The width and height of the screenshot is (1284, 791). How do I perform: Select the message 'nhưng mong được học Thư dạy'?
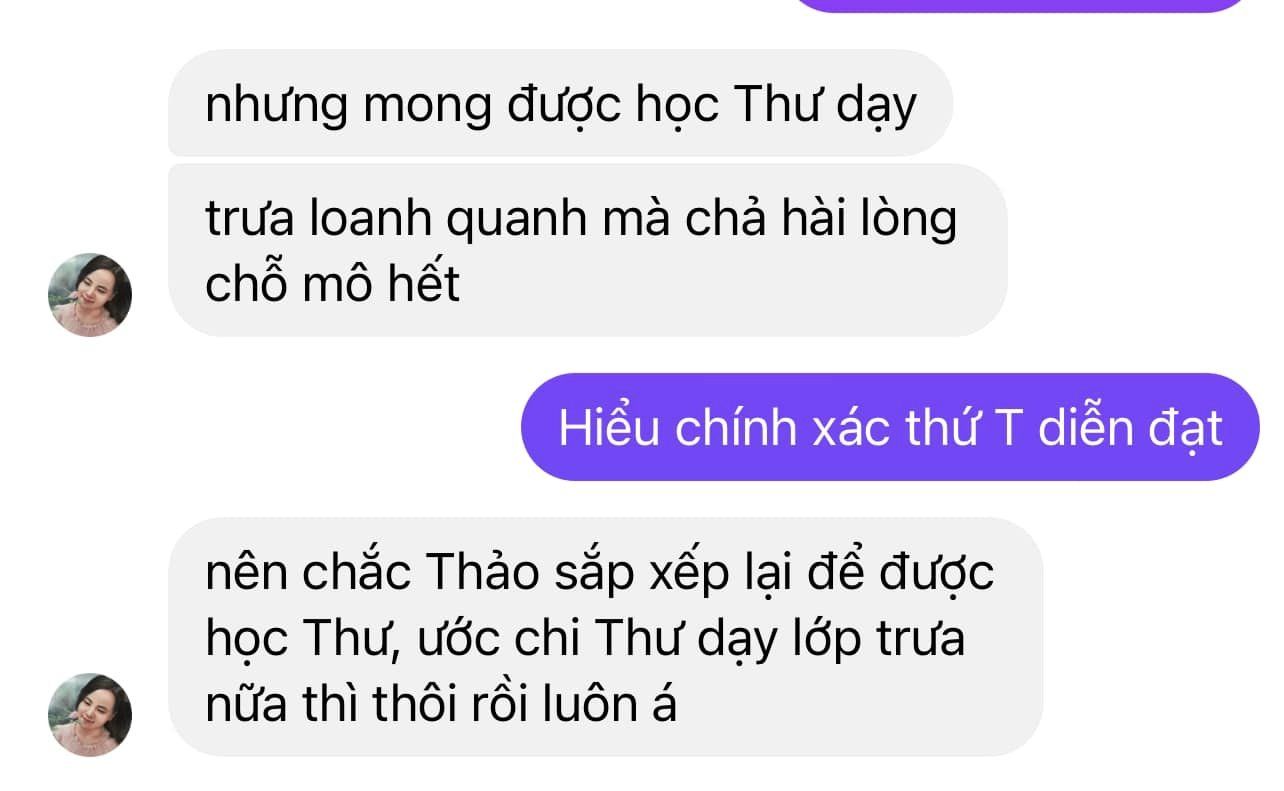coord(560,104)
